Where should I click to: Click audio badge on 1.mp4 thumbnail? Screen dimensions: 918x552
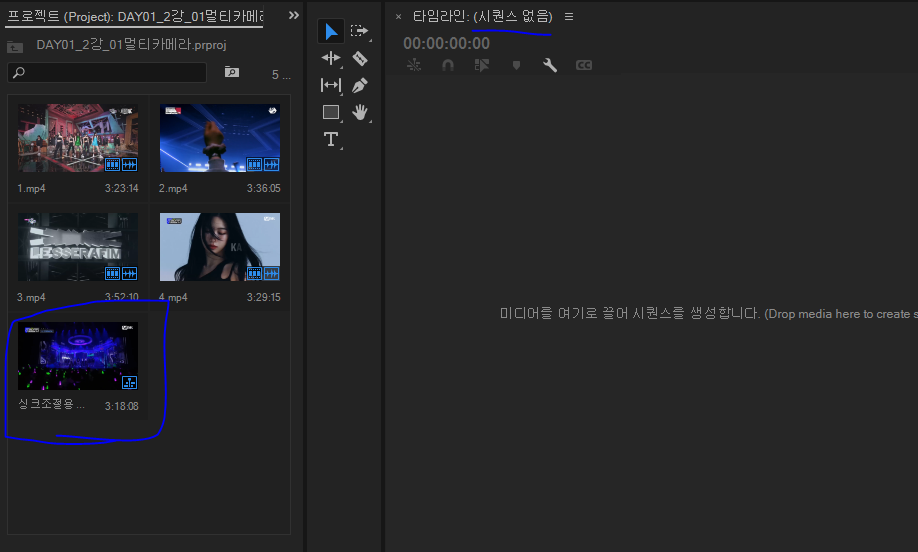[129, 164]
